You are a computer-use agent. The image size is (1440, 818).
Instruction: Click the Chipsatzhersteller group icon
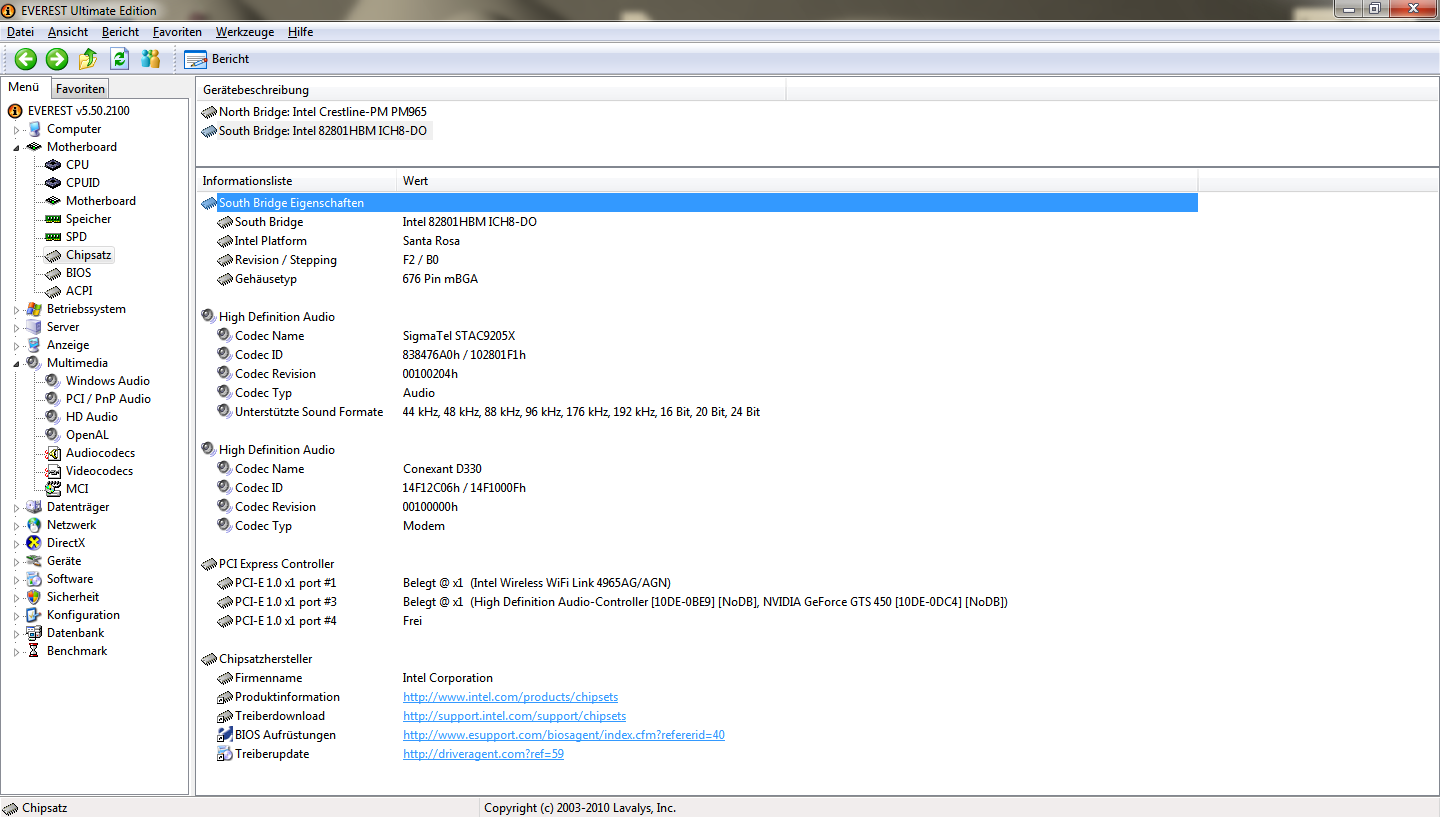pos(209,659)
